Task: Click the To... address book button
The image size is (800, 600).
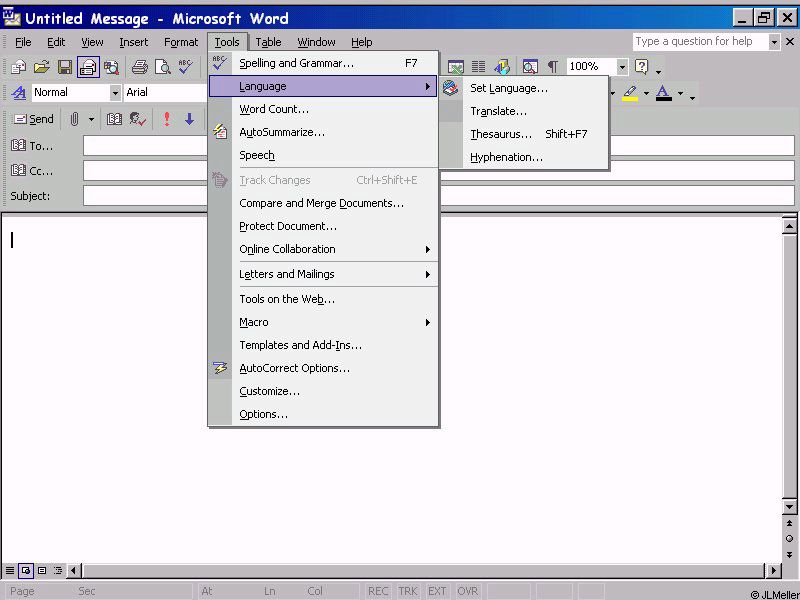Action: click(32, 146)
